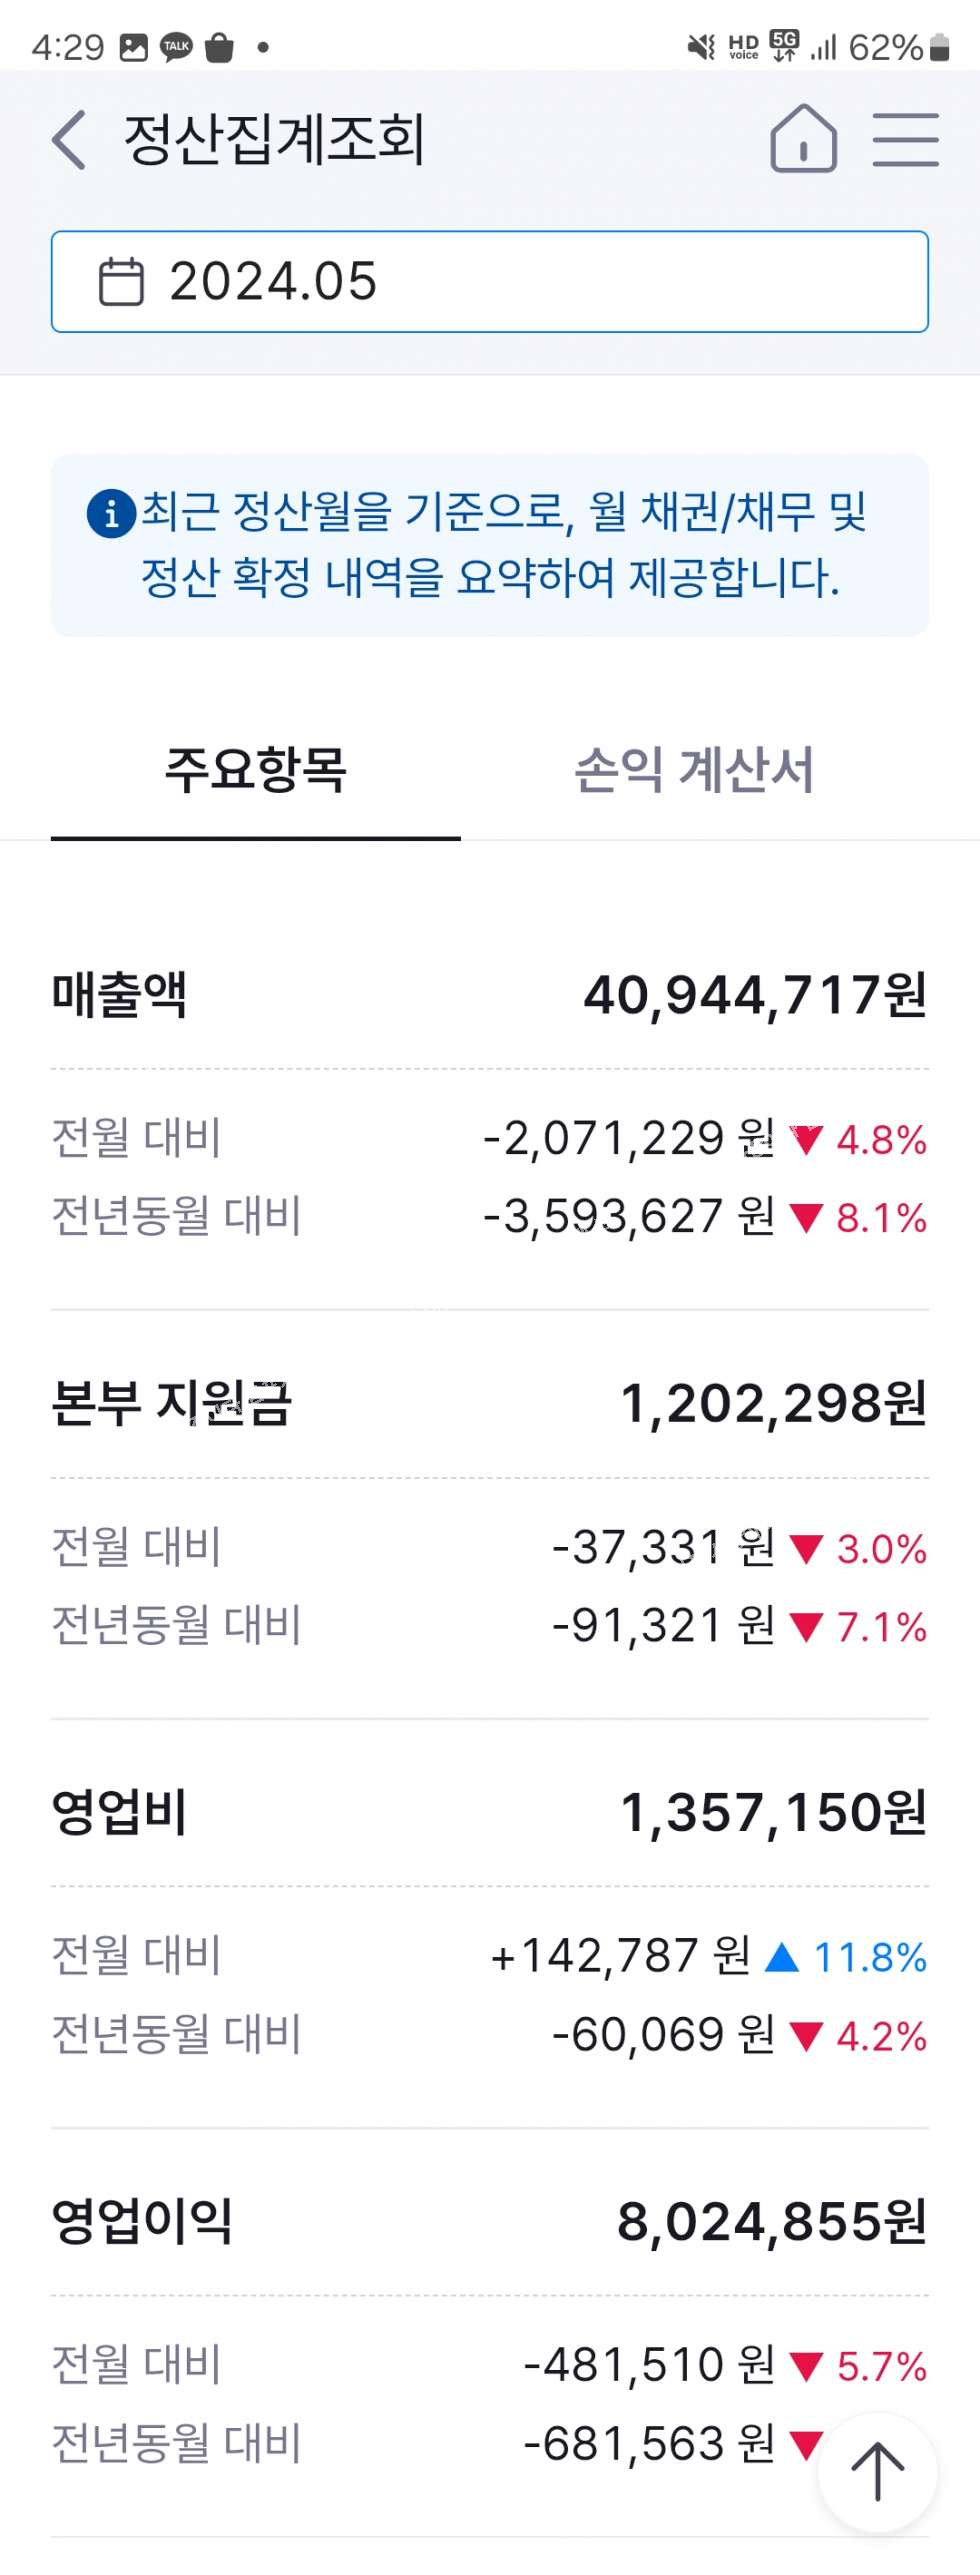Tap the battery status icon
This screenshot has width=980, height=2575.
tap(939, 47)
